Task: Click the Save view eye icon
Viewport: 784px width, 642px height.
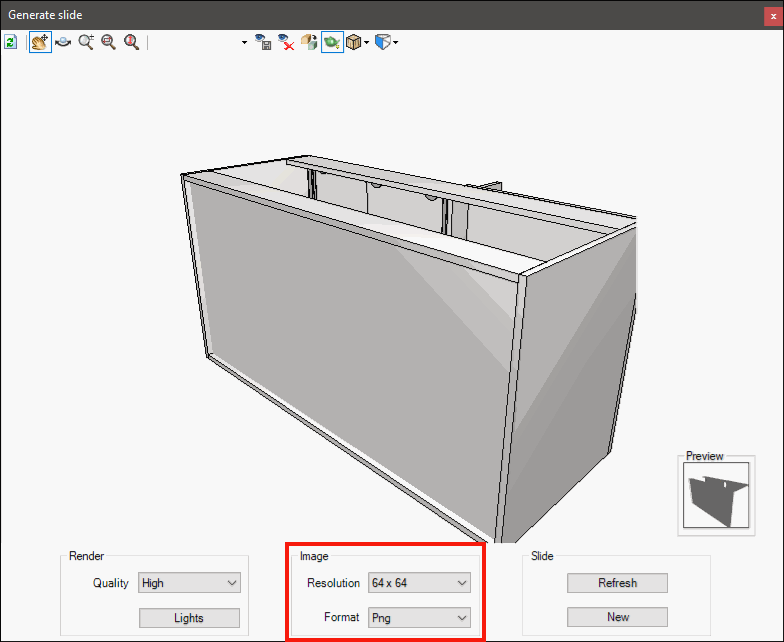Action: pyautogui.click(x=263, y=42)
